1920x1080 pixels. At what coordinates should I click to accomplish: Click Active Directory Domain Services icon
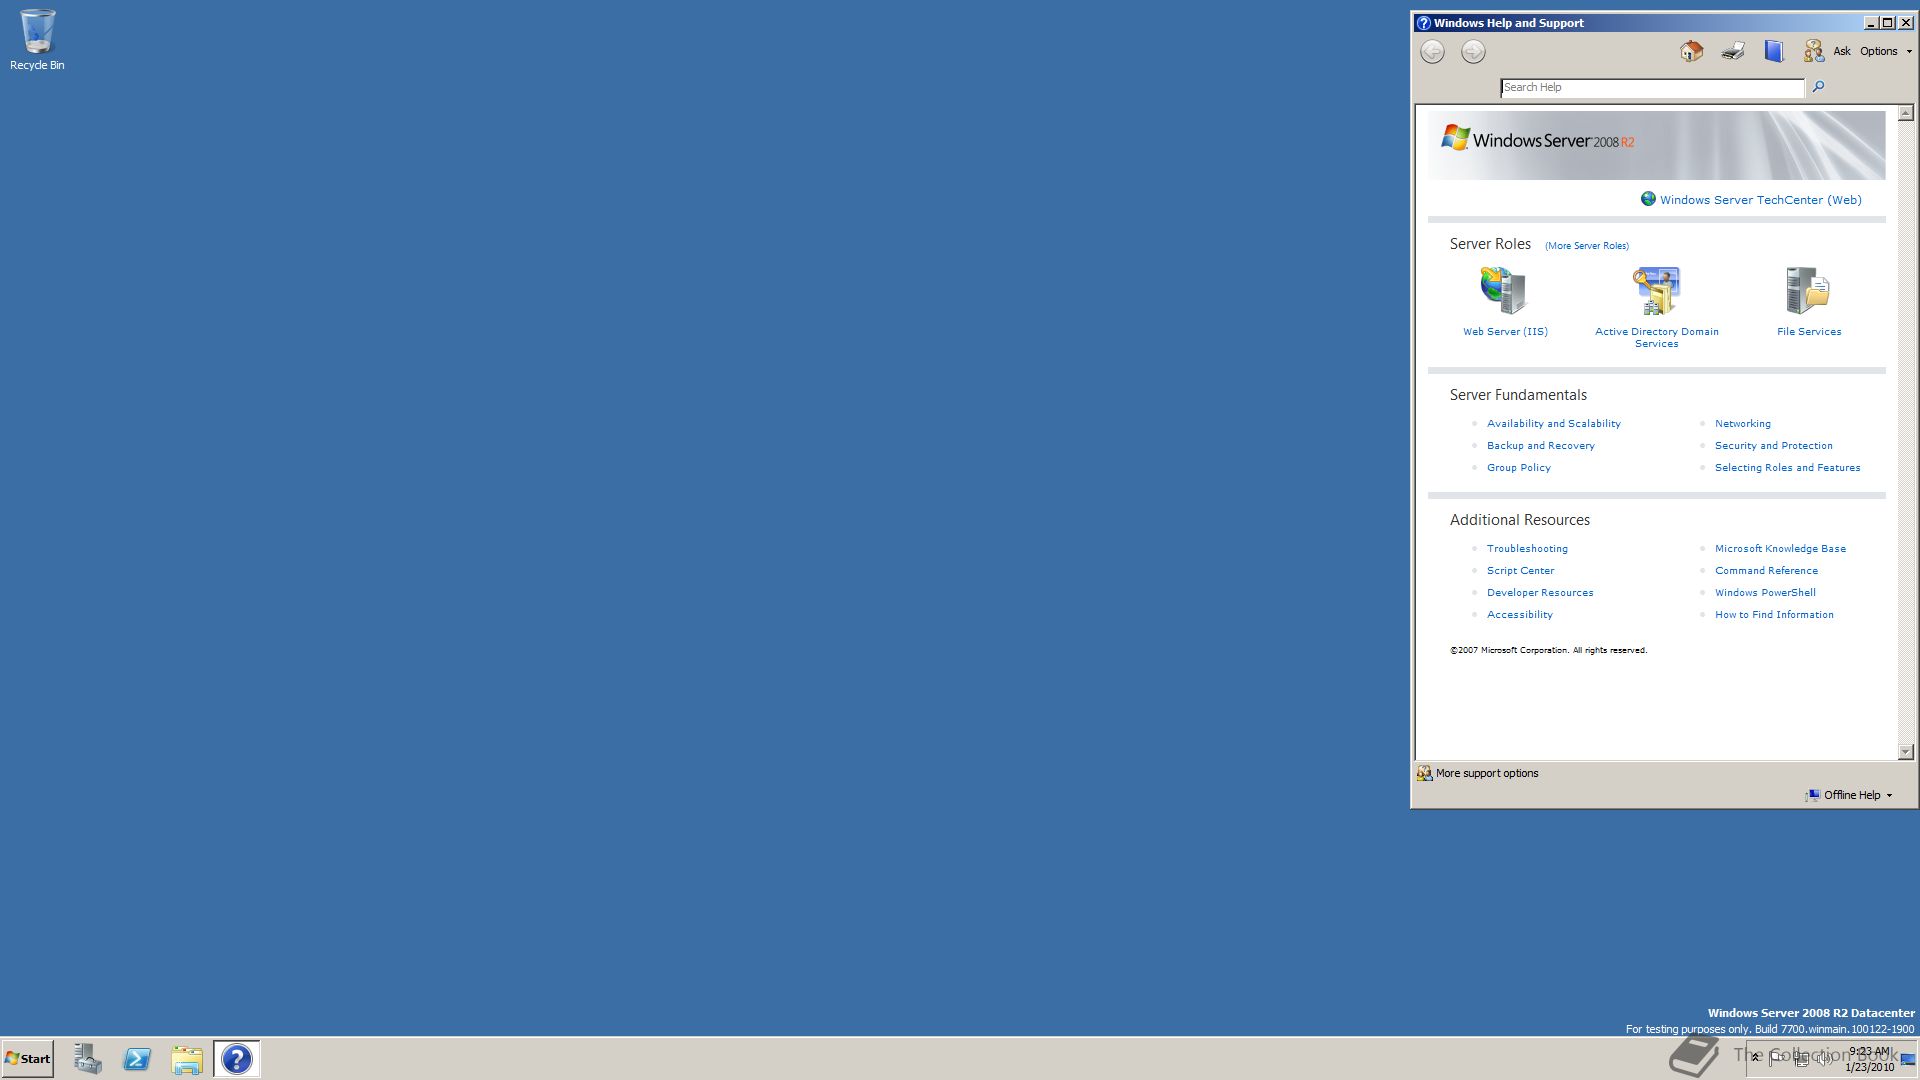[1656, 291]
